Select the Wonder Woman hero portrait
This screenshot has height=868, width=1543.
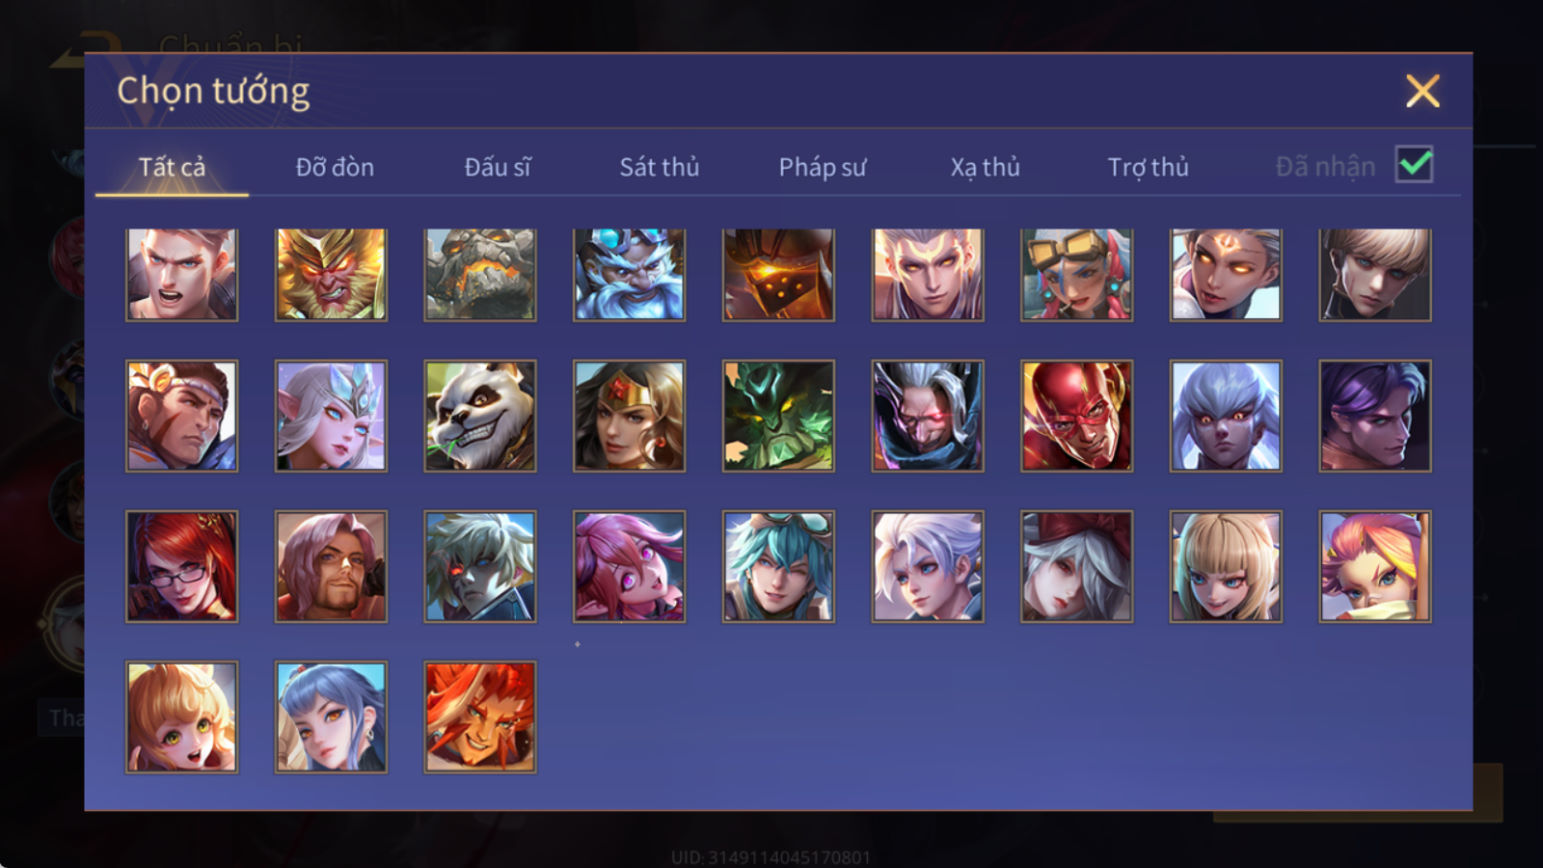pyautogui.click(x=629, y=416)
